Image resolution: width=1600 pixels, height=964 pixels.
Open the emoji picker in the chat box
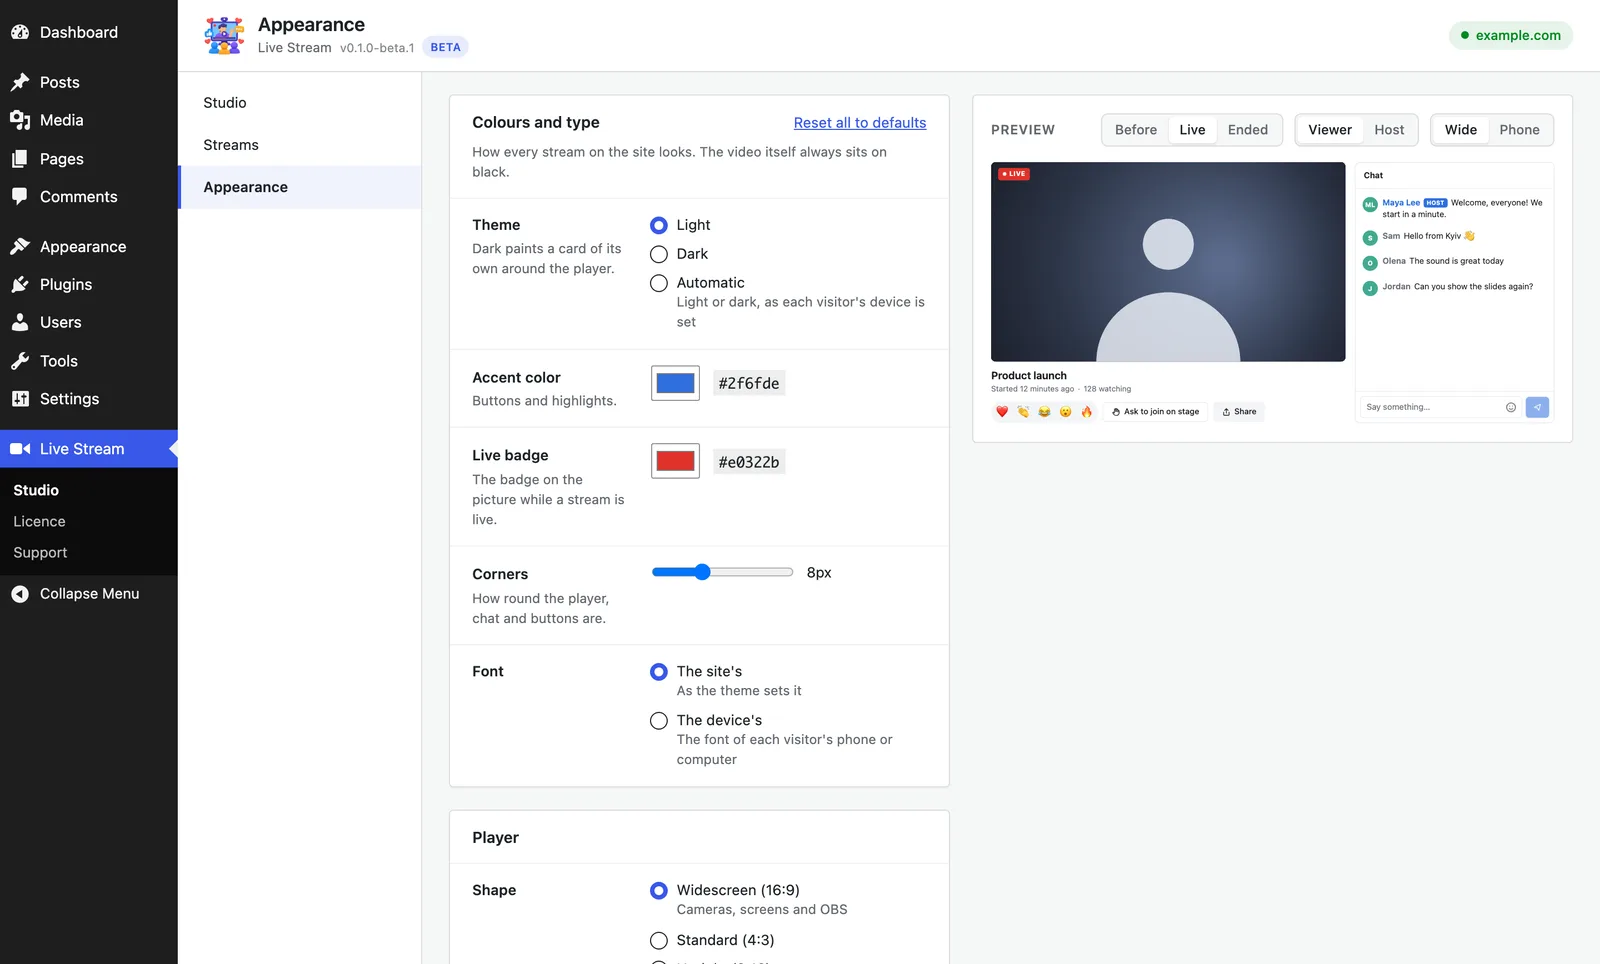point(1511,407)
